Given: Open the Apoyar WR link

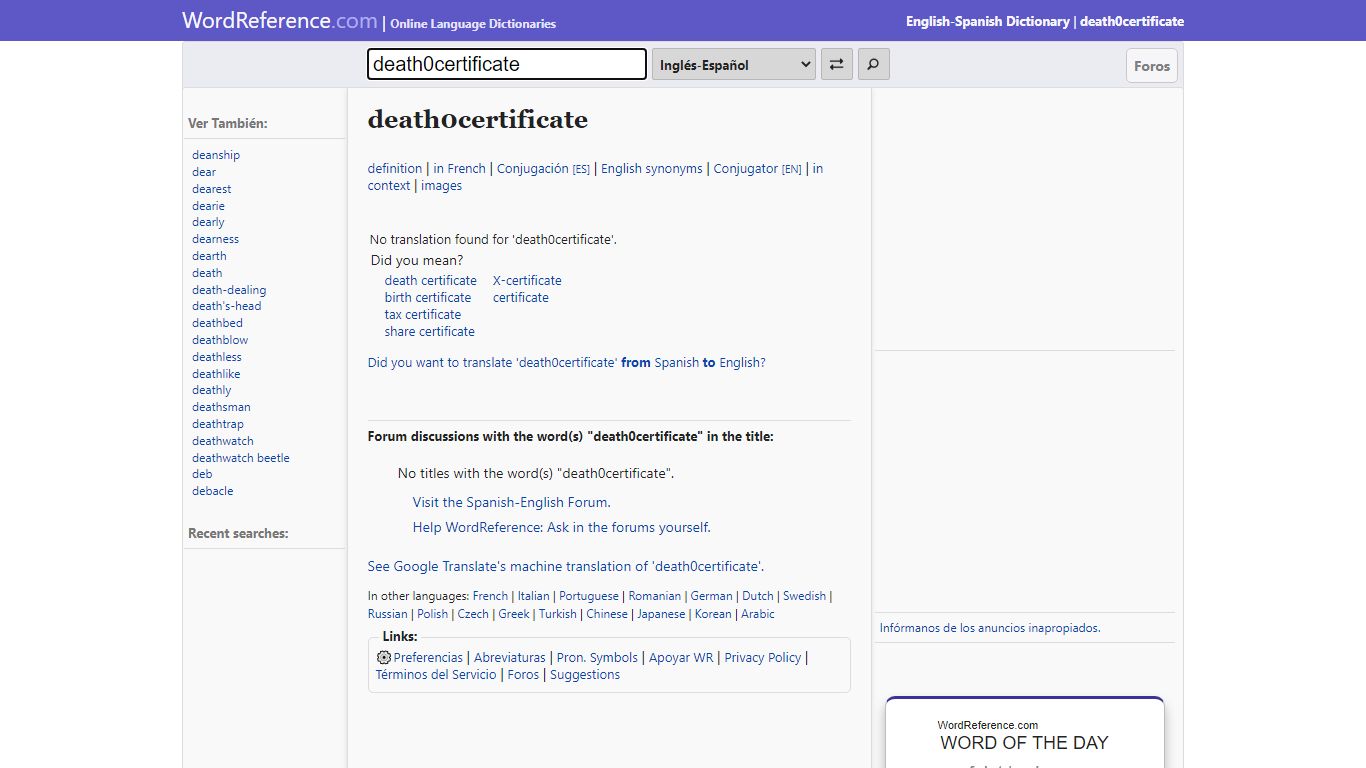Looking at the screenshot, I should [x=681, y=657].
